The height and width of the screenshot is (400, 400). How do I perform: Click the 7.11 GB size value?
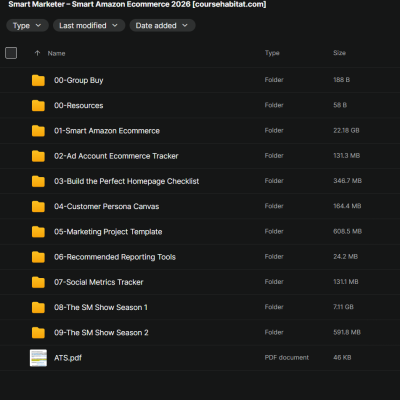(343, 307)
